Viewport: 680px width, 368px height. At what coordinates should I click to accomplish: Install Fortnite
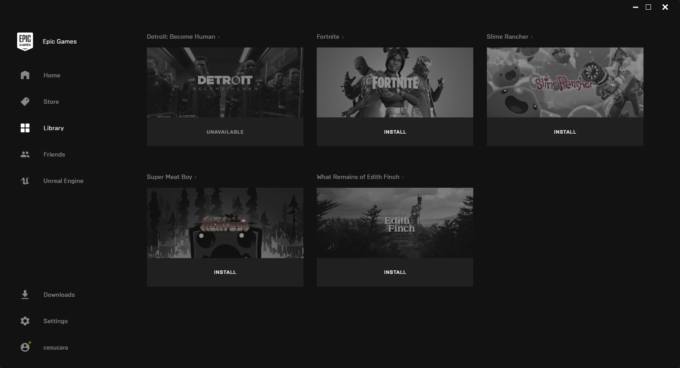click(395, 132)
